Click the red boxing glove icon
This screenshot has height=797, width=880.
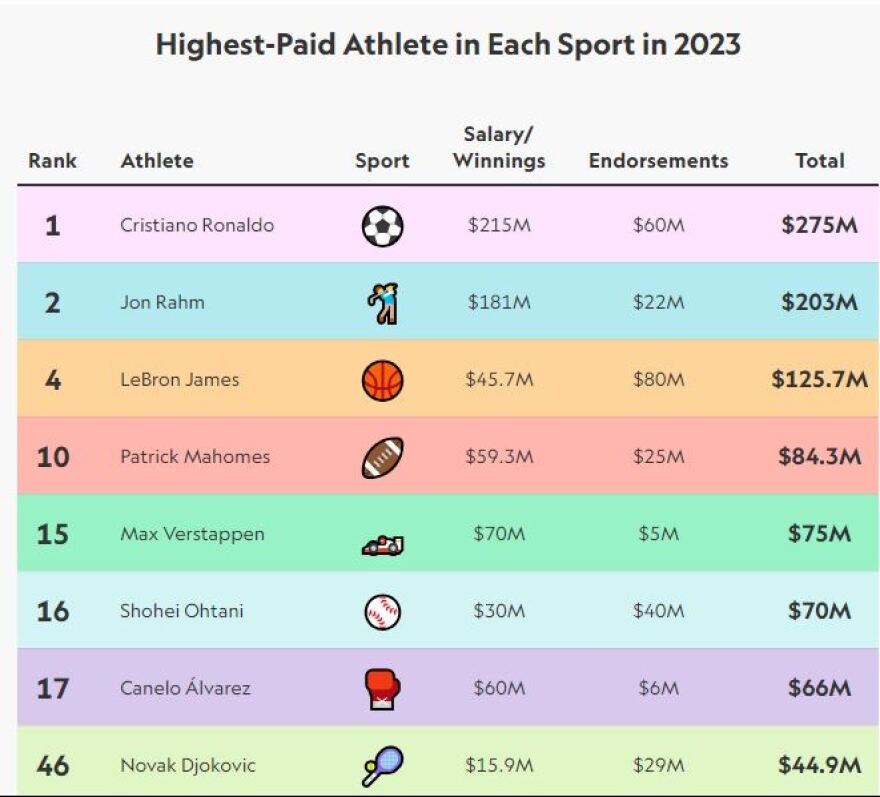pyautogui.click(x=382, y=689)
